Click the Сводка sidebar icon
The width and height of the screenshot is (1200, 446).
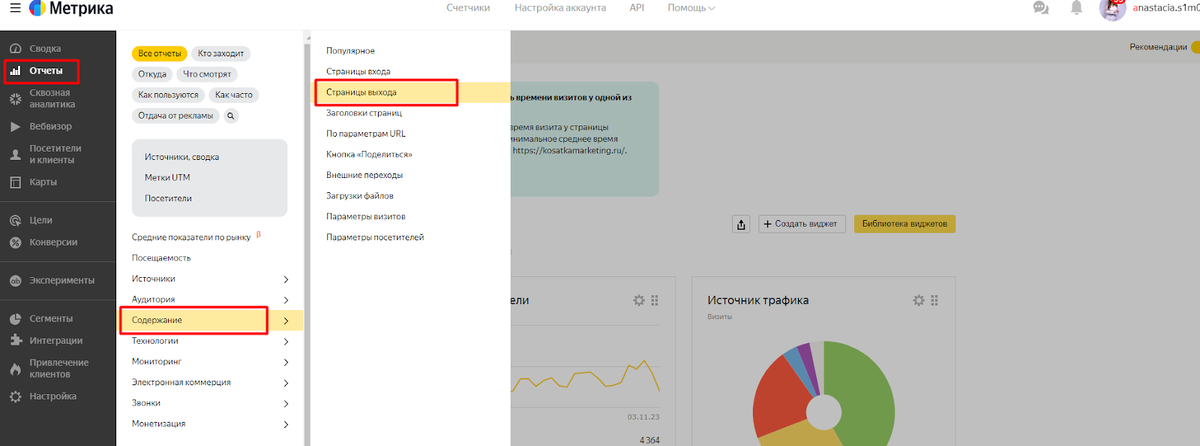point(15,48)
